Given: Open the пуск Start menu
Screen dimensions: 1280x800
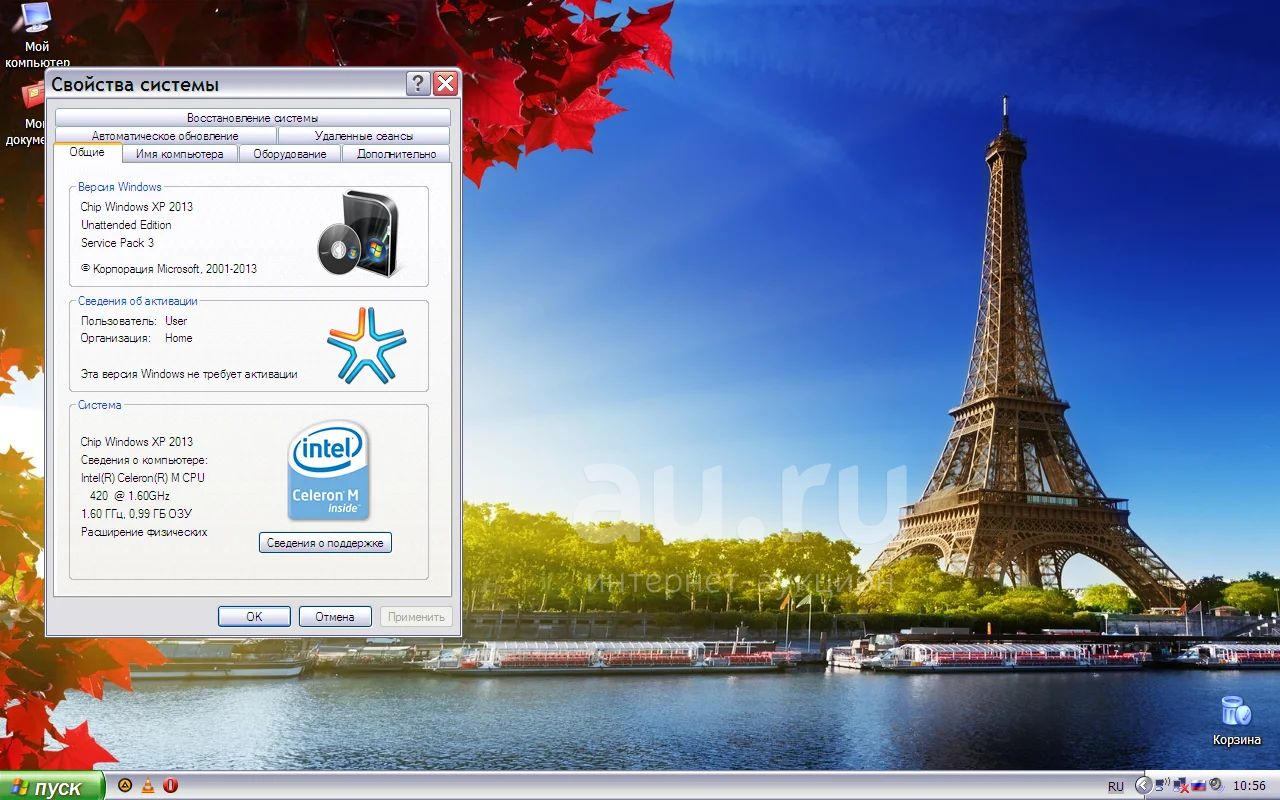Looking at the screenshot, I should tap(52, 787).
